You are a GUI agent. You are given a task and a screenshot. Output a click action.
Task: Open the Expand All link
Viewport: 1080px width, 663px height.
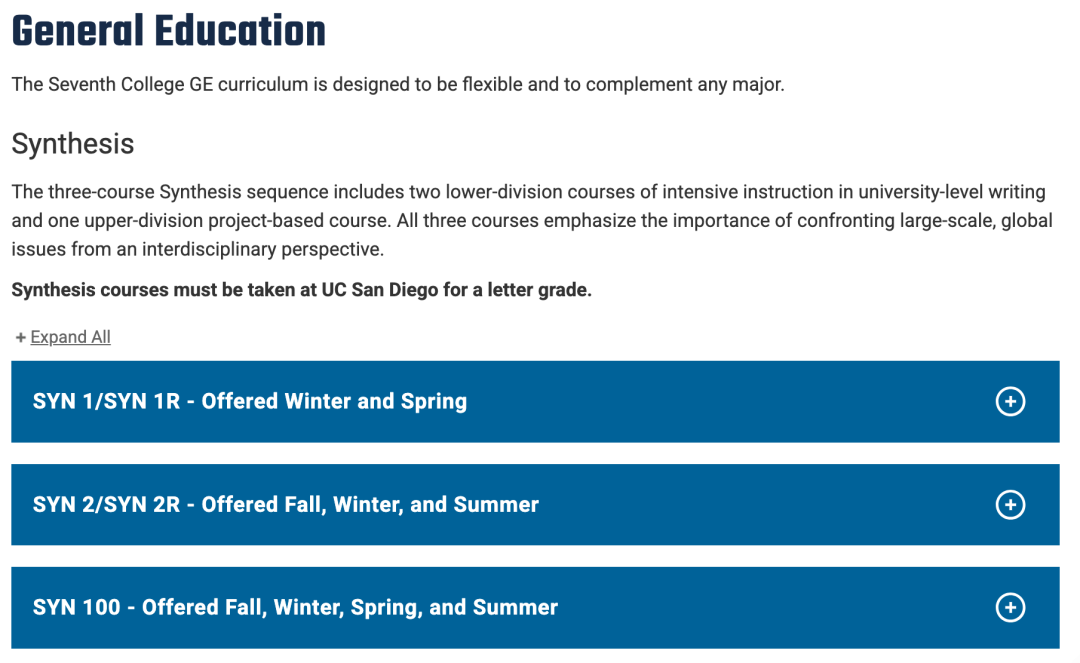click(x=70, y=338)
